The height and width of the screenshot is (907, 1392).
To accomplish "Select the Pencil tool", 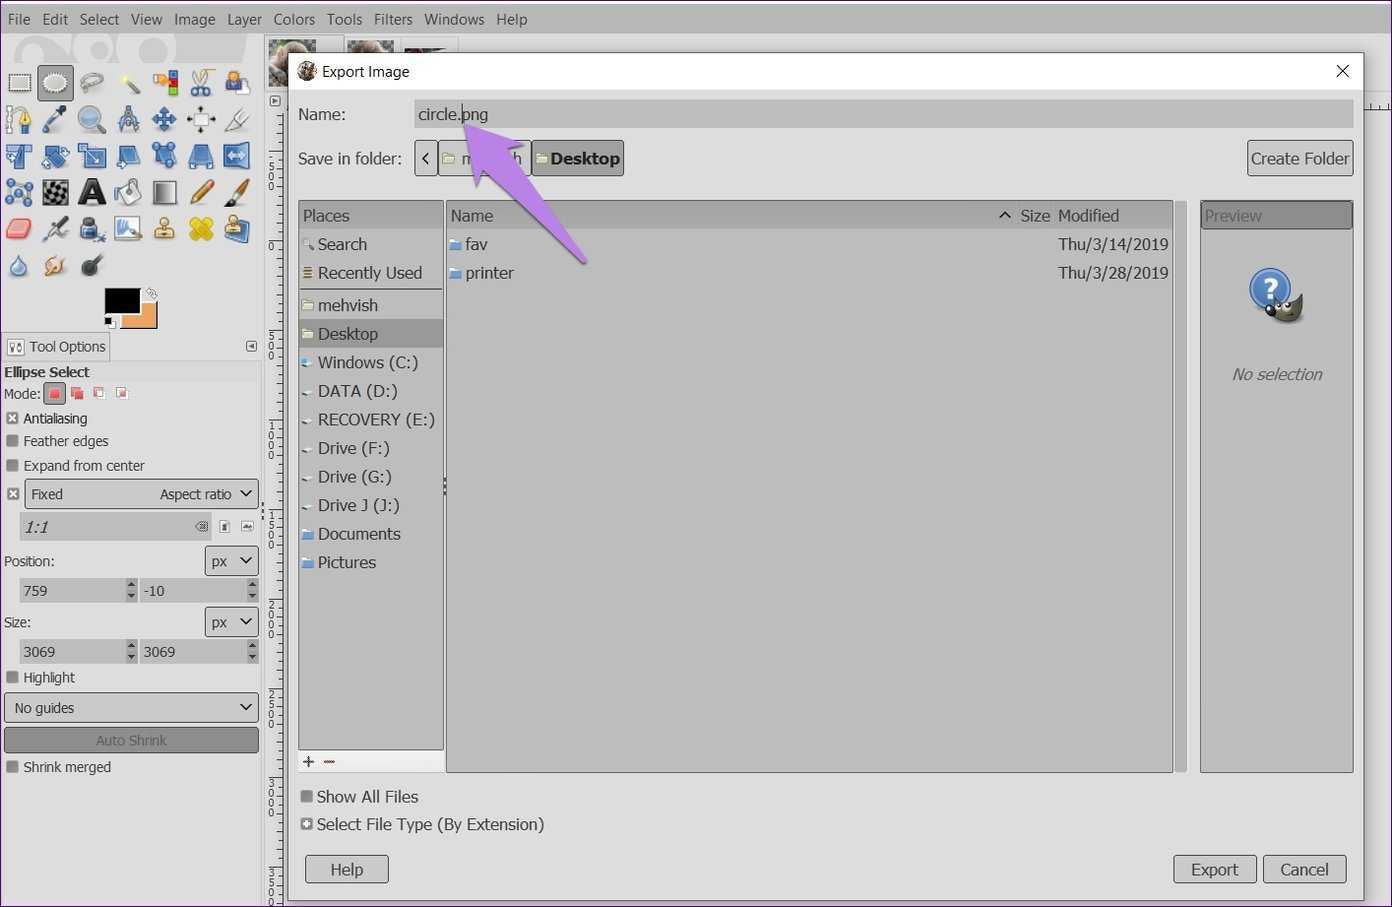I will coord(201,192).
